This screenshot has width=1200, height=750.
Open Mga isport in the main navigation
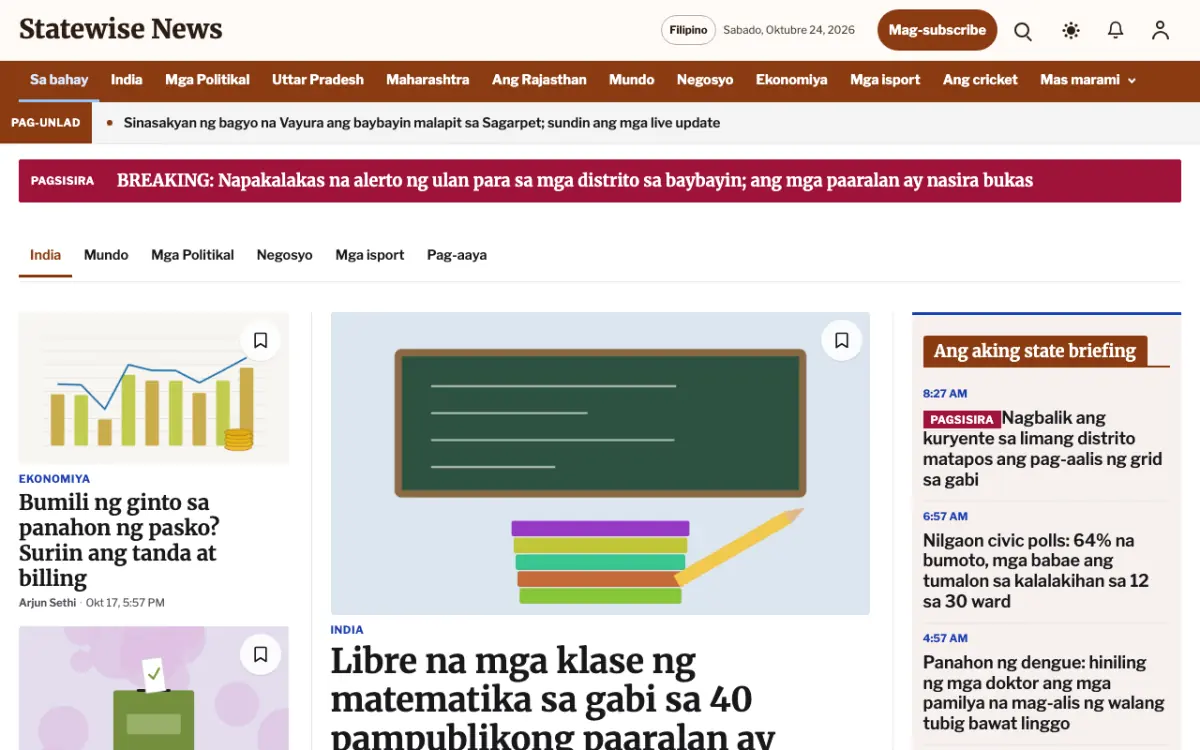point(885,80)
